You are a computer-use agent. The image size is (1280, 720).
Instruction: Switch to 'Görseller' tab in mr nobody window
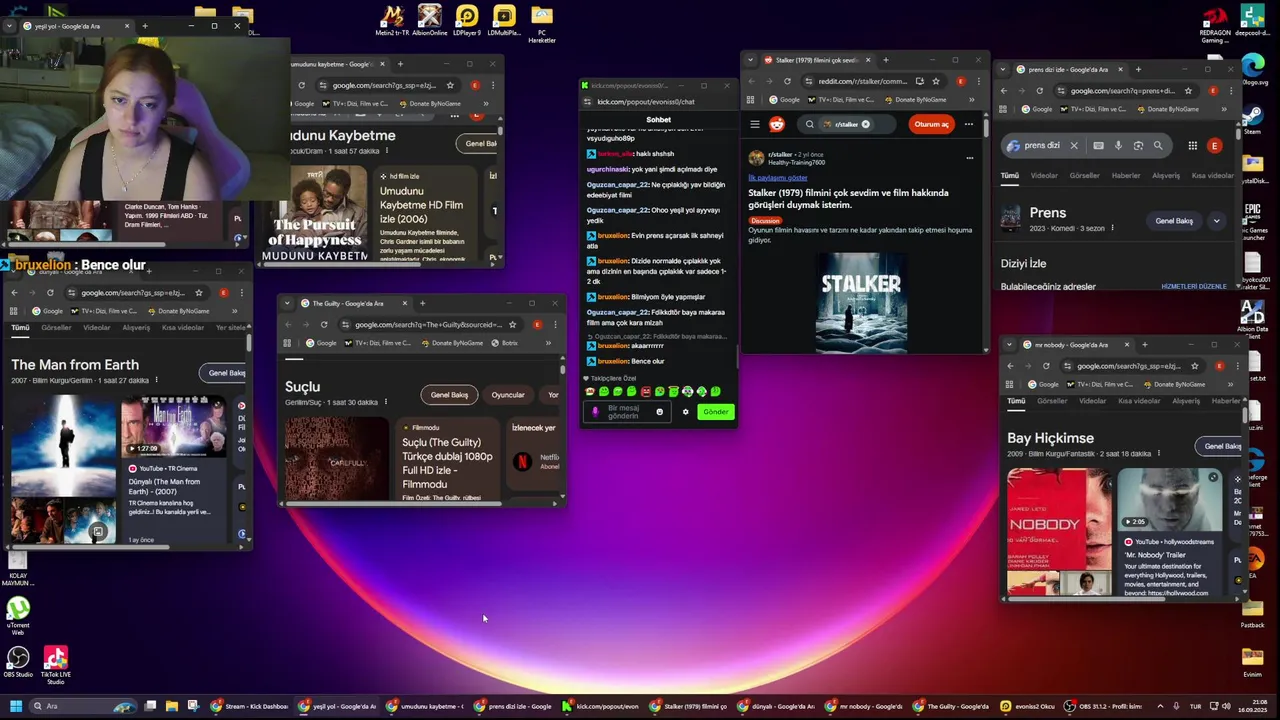point(1052,401)
